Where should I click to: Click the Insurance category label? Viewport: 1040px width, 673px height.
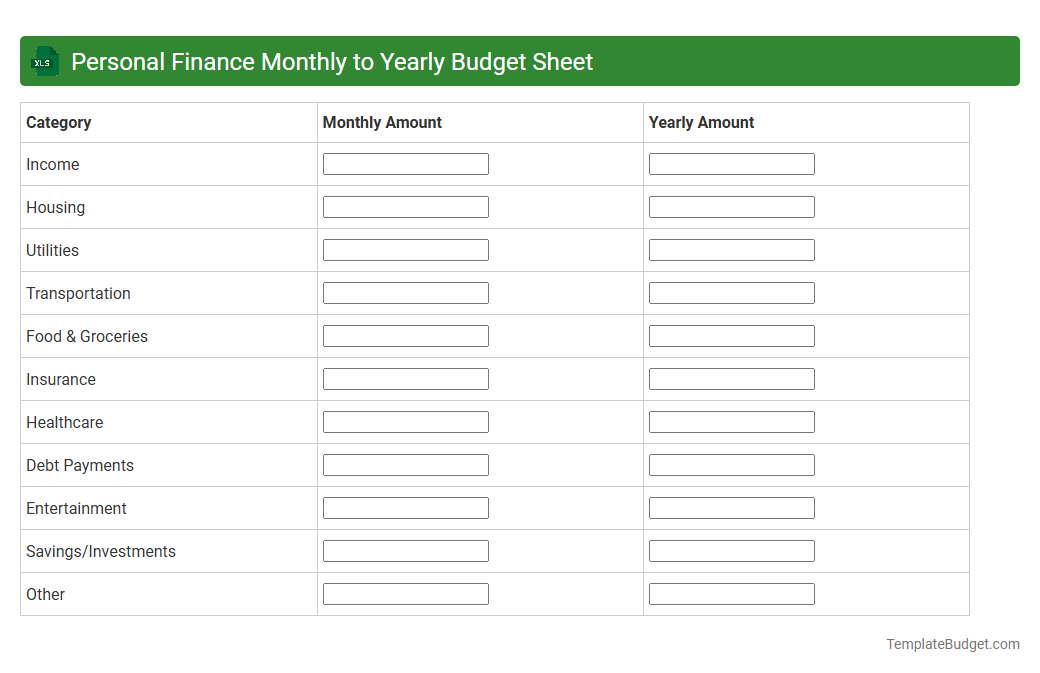click(61, 379)
